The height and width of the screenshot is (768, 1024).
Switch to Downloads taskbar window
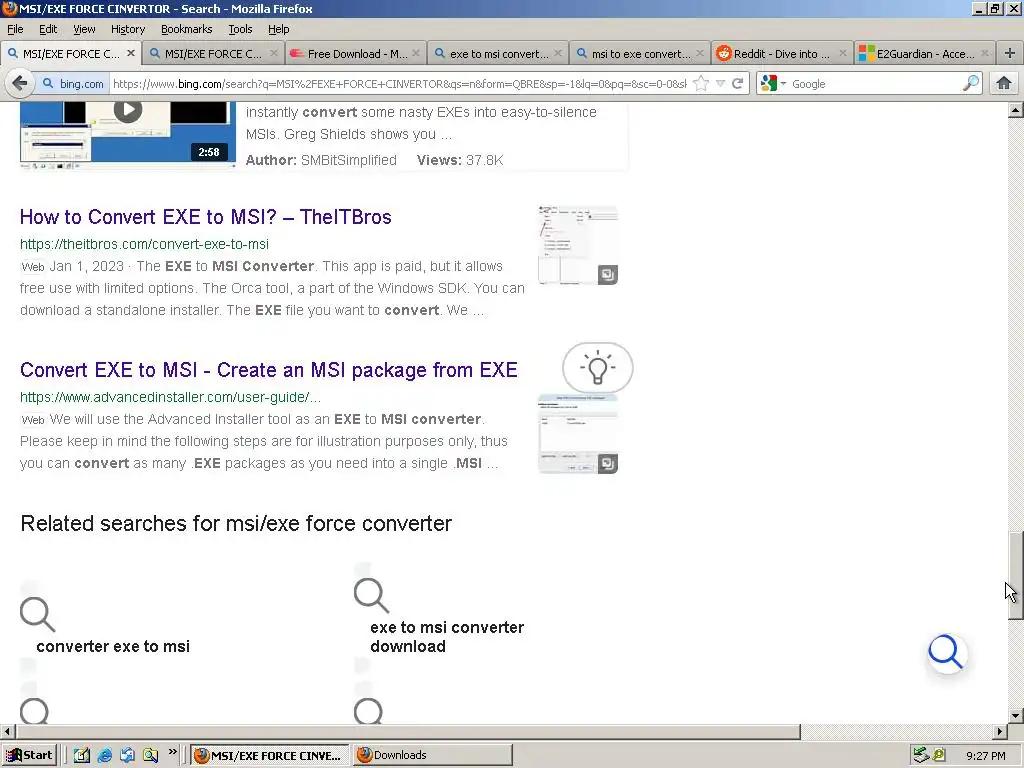tap(432, 755)
